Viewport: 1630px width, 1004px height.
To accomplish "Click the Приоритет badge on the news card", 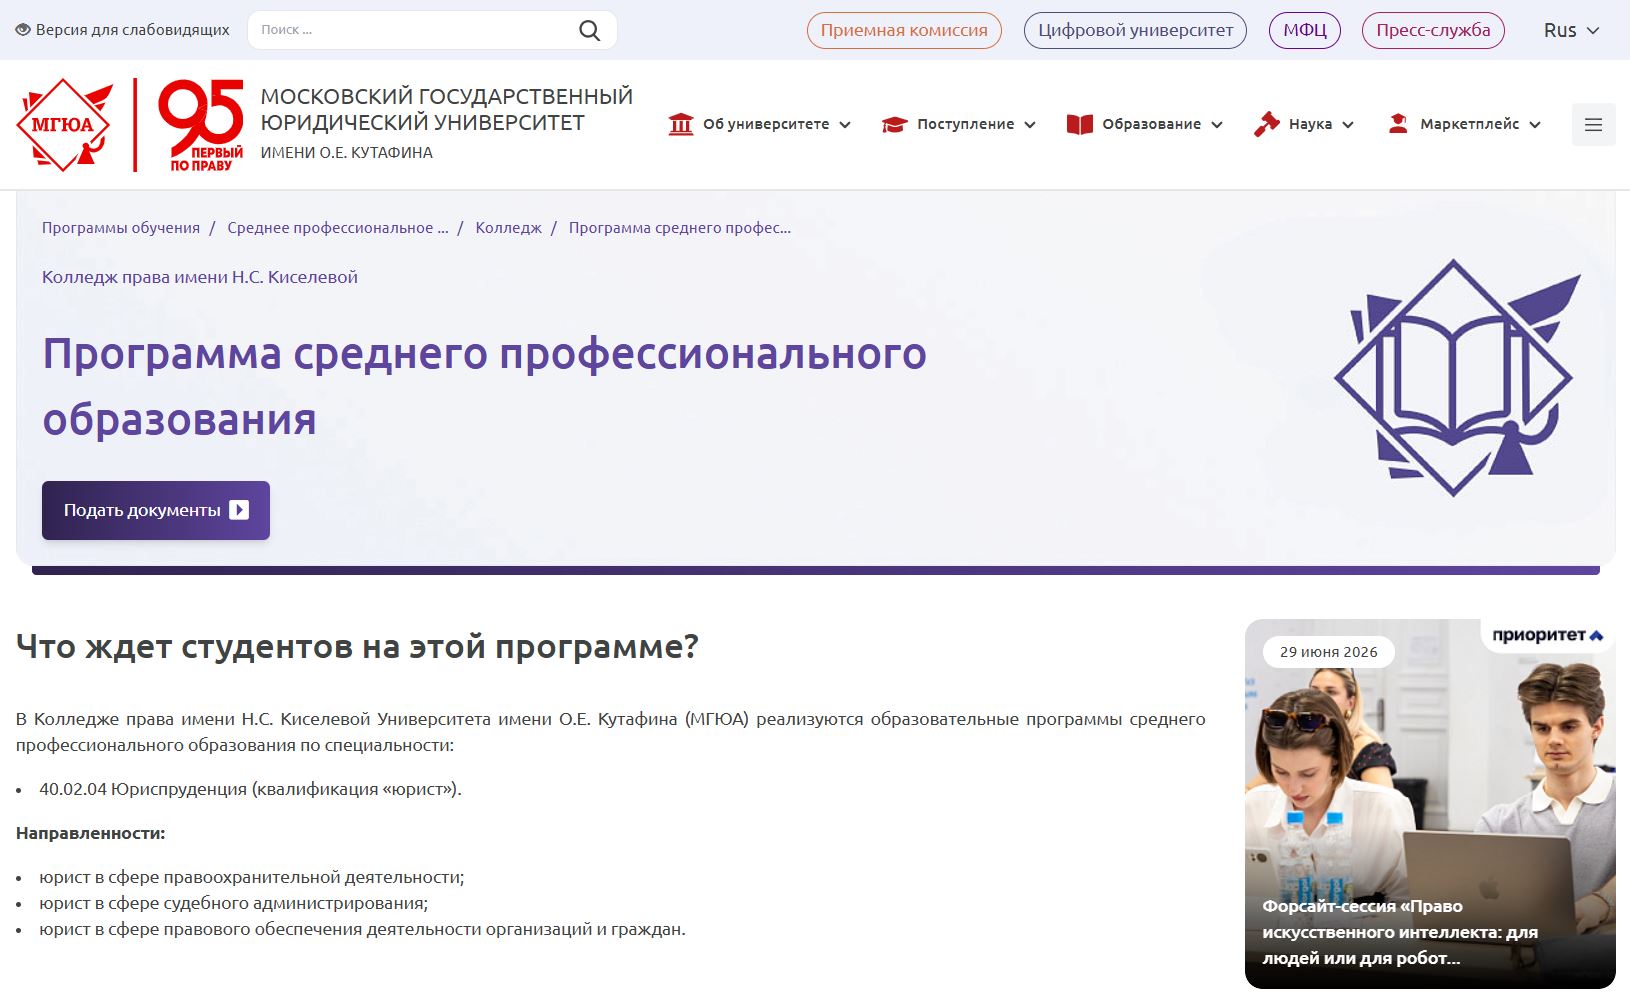I will pos(1547,635).
